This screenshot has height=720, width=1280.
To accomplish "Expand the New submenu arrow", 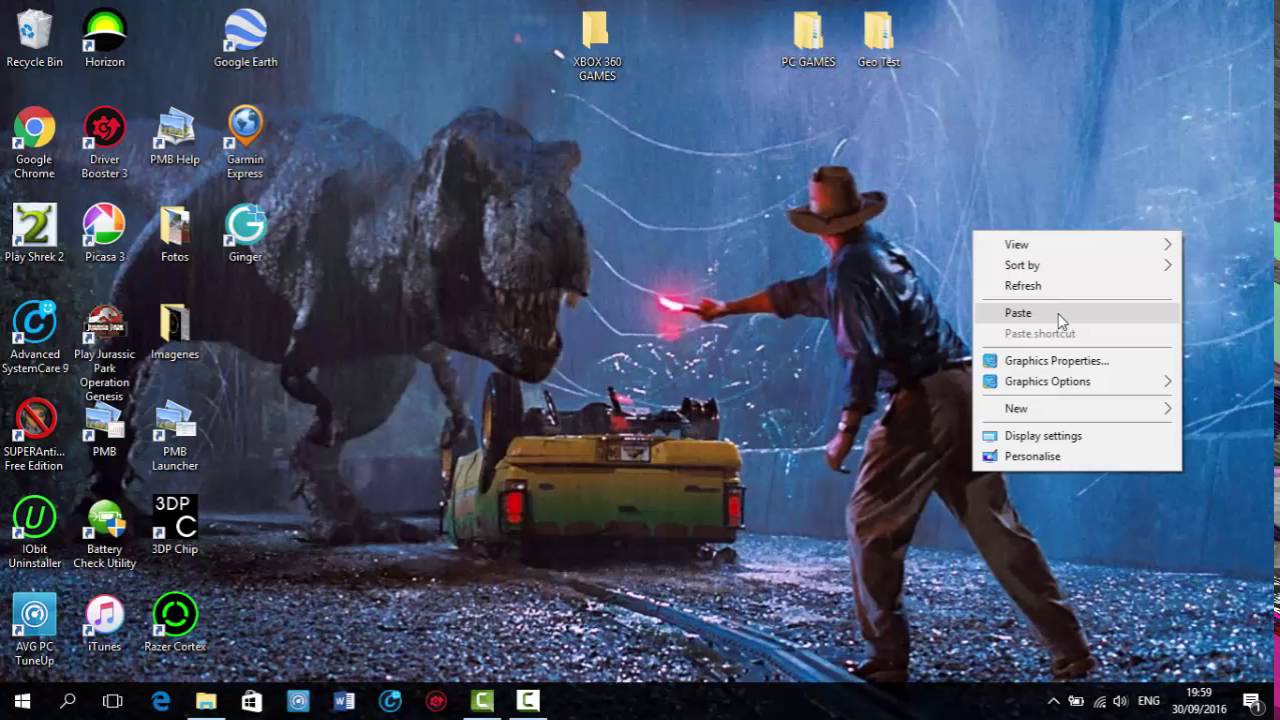I will (1167, 408).
